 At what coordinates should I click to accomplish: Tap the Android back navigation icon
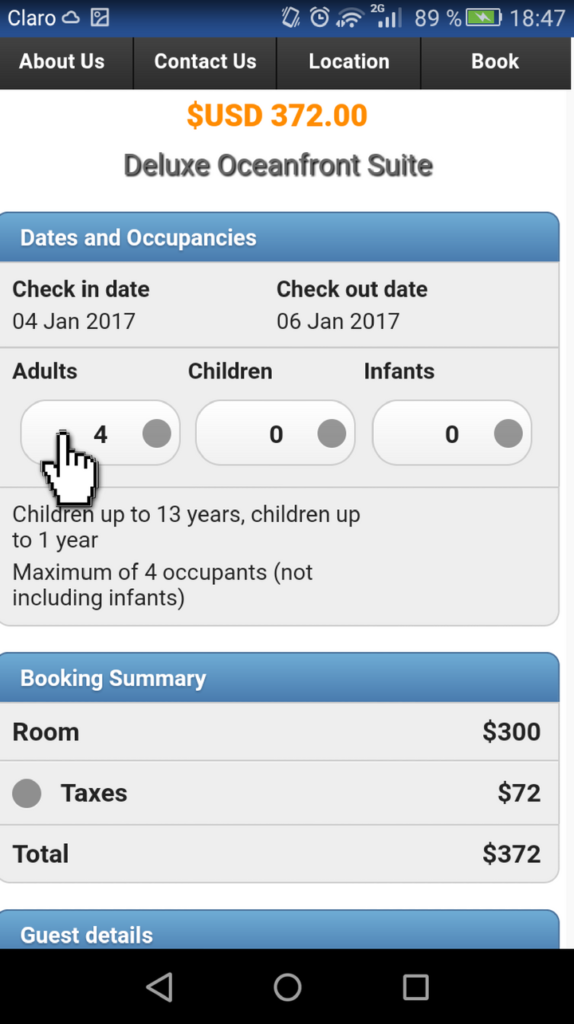point(159,986)
